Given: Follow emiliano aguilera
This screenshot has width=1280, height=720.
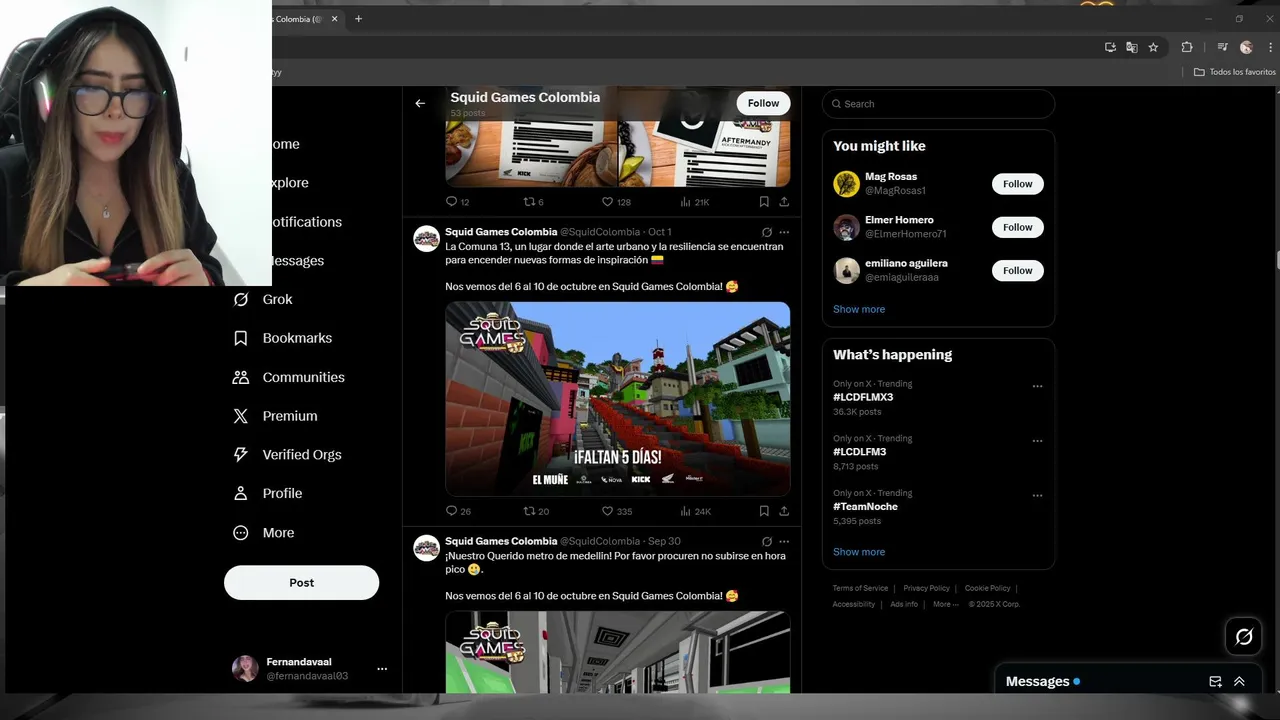Looking at the screenshot, I should [x=1018, y=270].
